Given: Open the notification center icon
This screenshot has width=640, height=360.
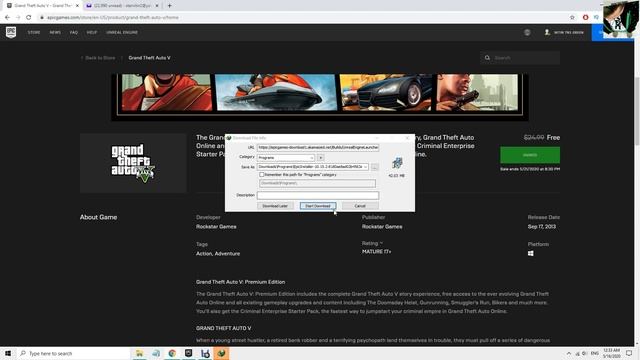Looking at the screenshot, I should click(x=629, y=353).
